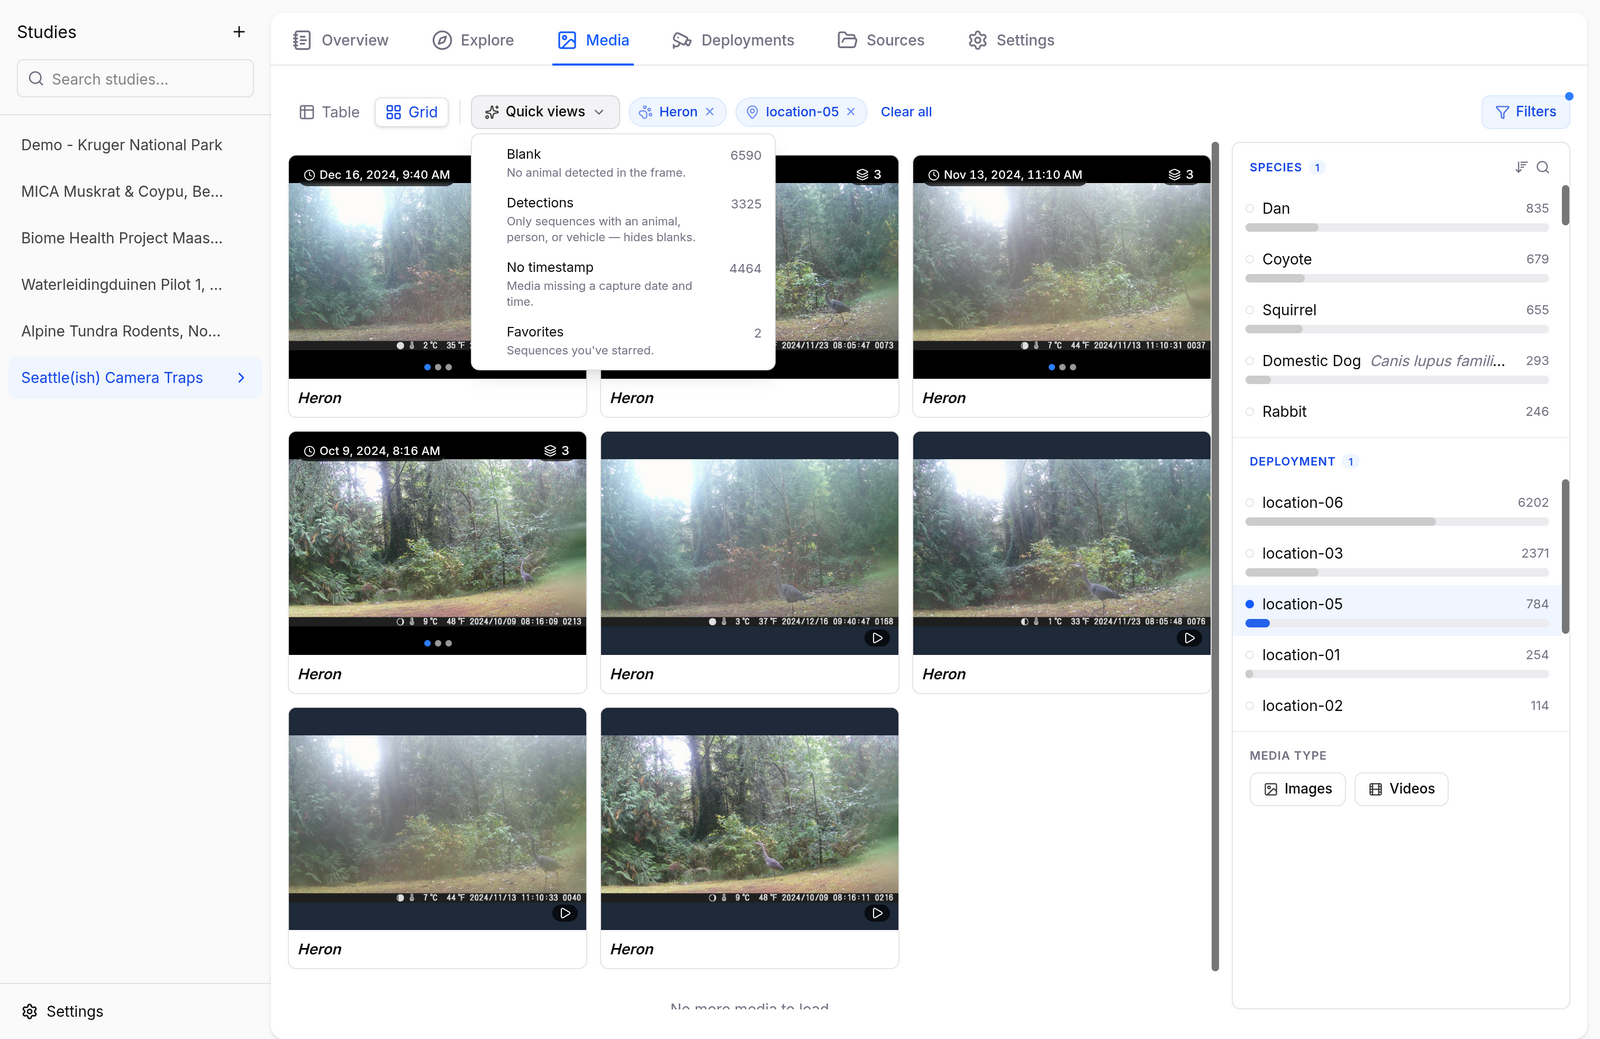
Task: Toggle the Videos media type
Action: [1401, 789]
